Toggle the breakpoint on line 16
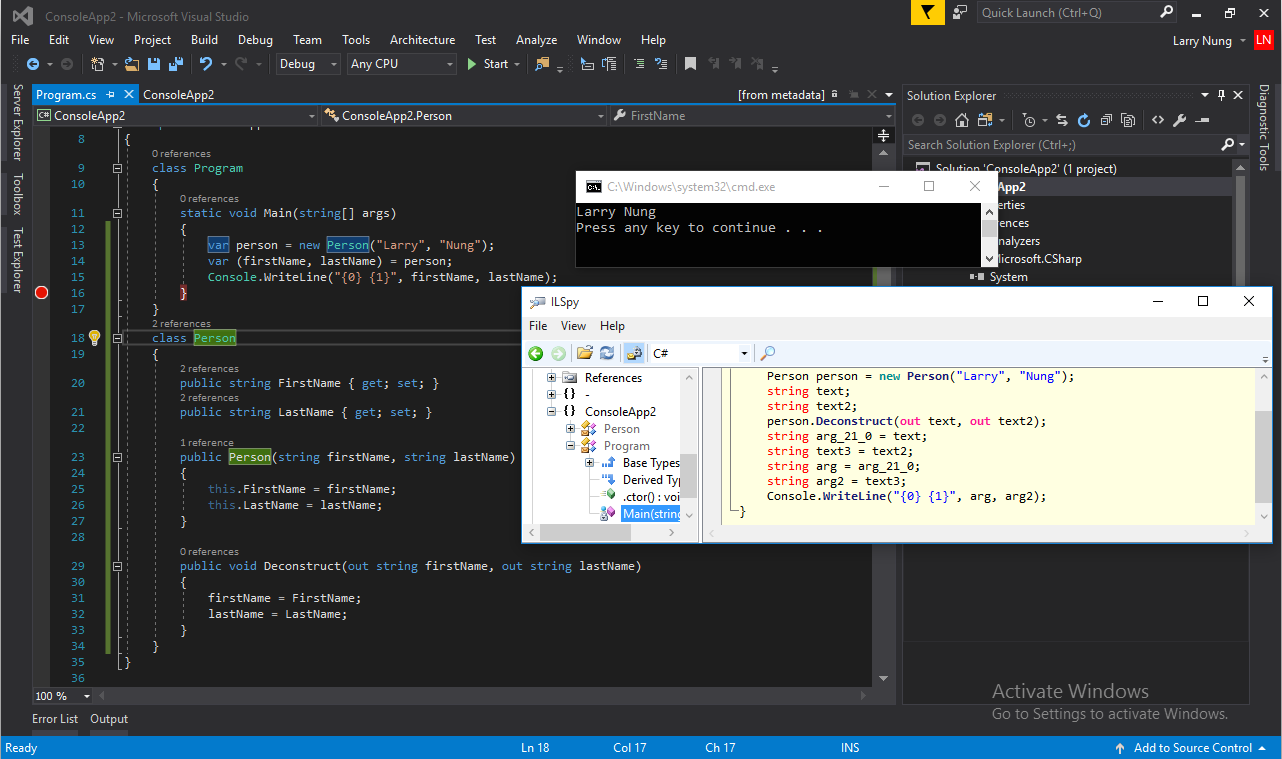Screen dimensions: 1282x759 click(x=41, y=293)
